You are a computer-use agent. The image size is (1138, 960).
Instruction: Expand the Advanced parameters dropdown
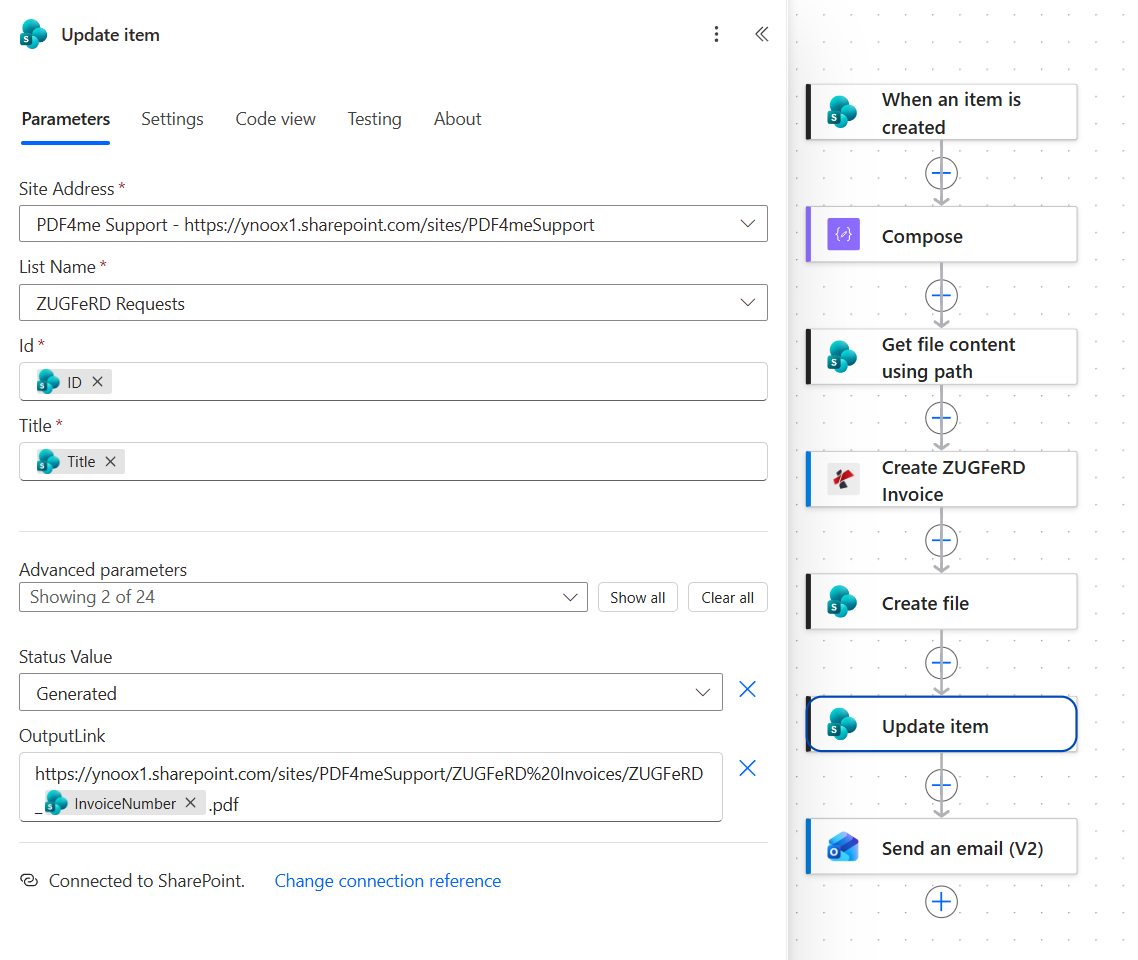point(303,597)
